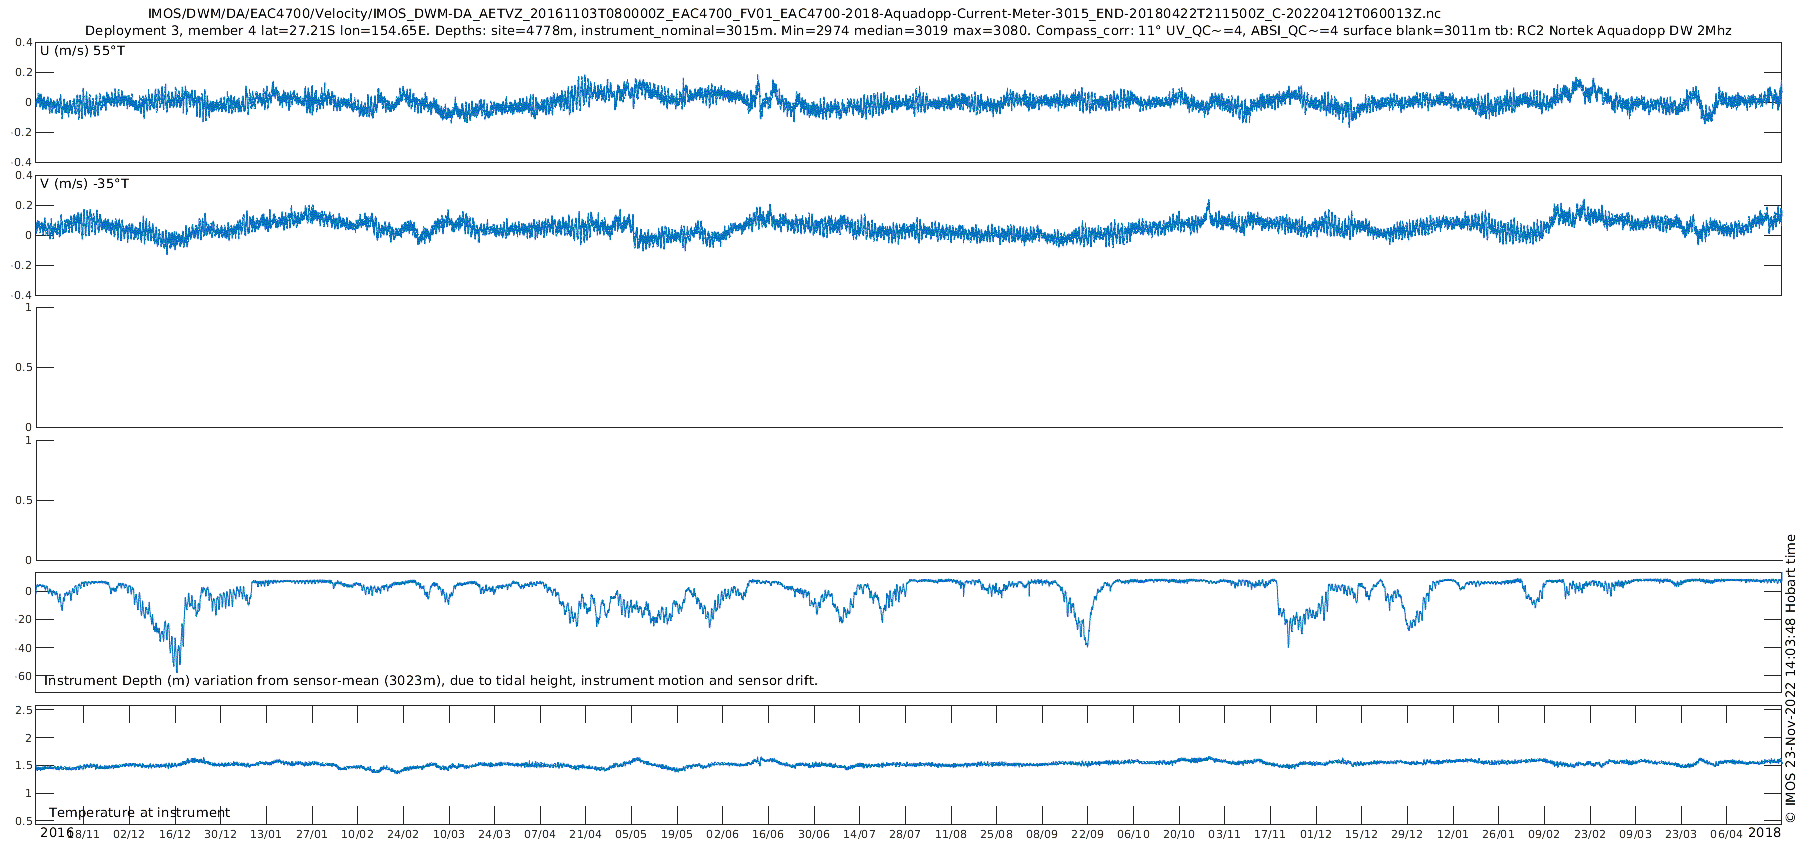
Task: Click the '06/04' date tick label
Action: pyautogui.click(x=1727, y=835)
